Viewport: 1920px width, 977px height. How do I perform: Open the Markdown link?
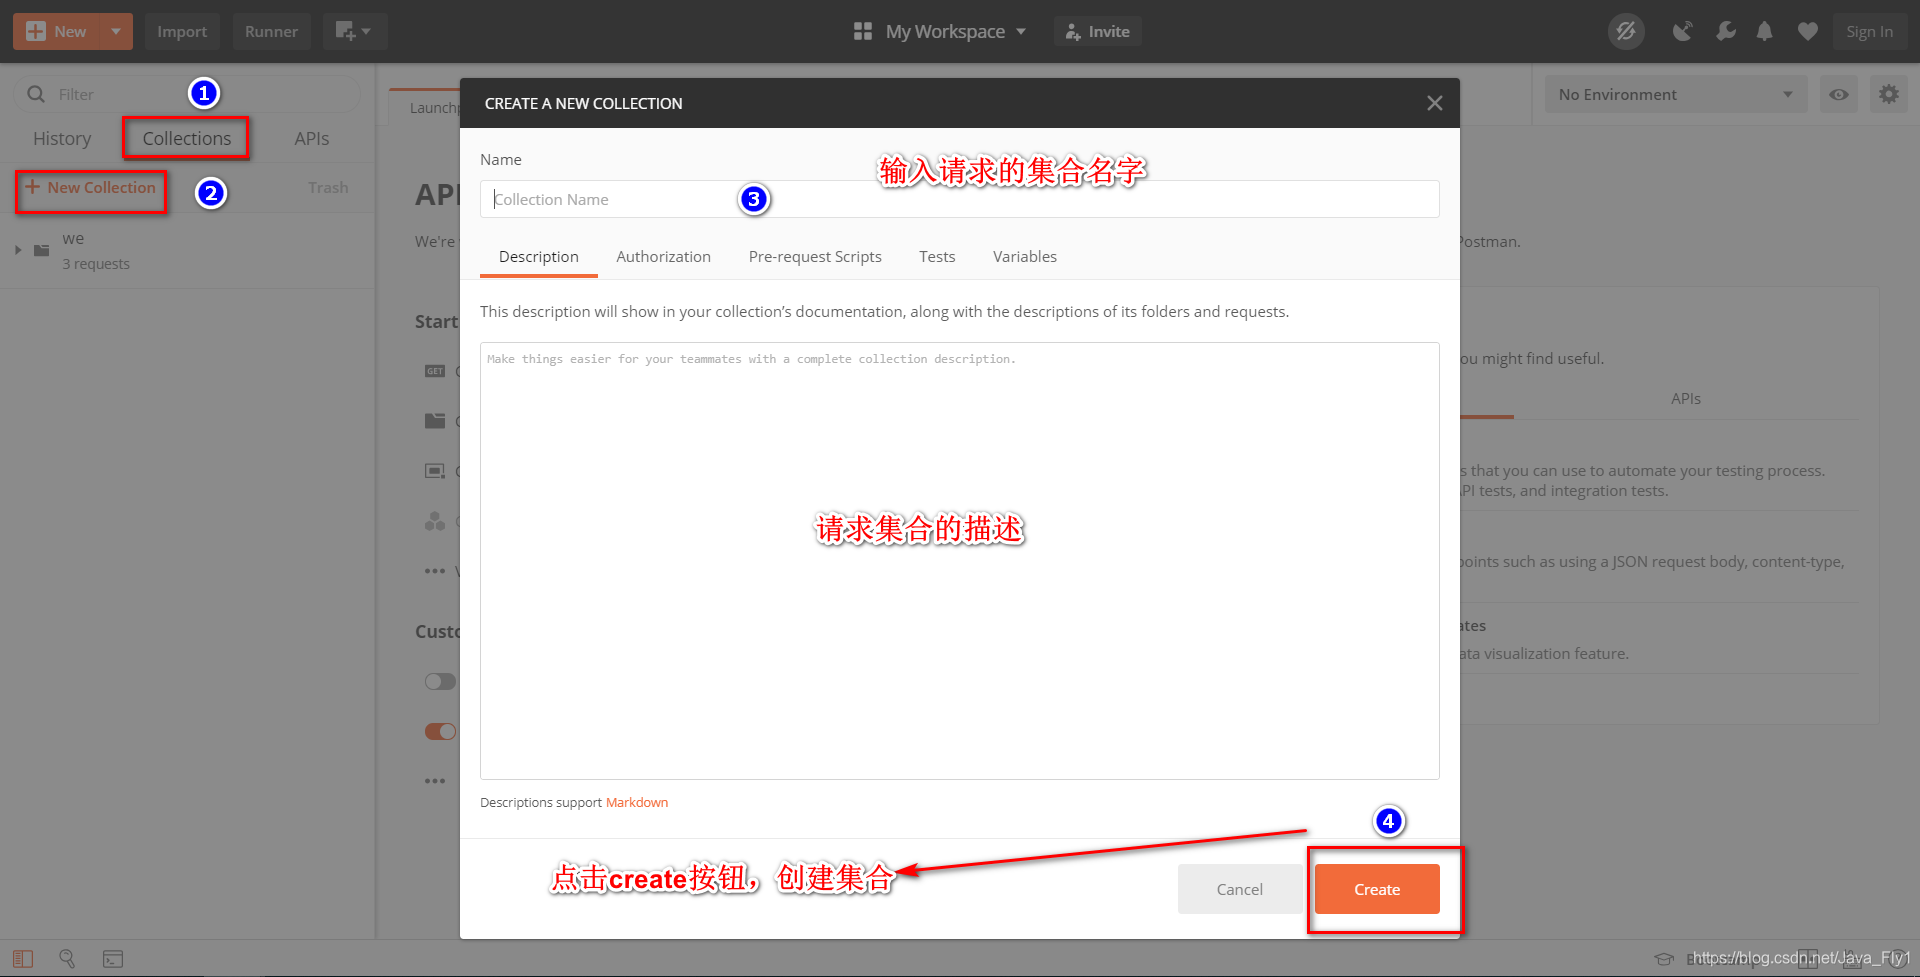pos(637,803)
